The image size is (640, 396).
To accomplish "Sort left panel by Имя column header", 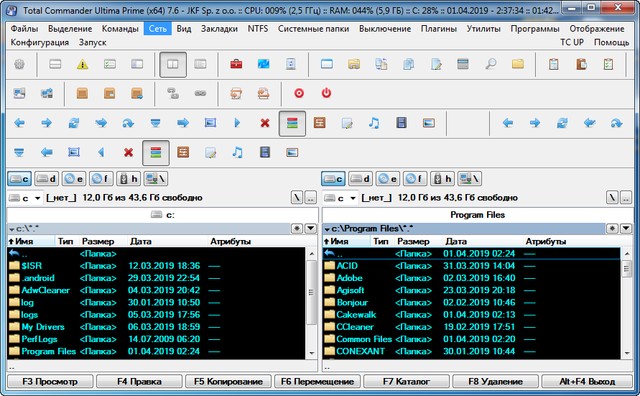I will 31,241.
